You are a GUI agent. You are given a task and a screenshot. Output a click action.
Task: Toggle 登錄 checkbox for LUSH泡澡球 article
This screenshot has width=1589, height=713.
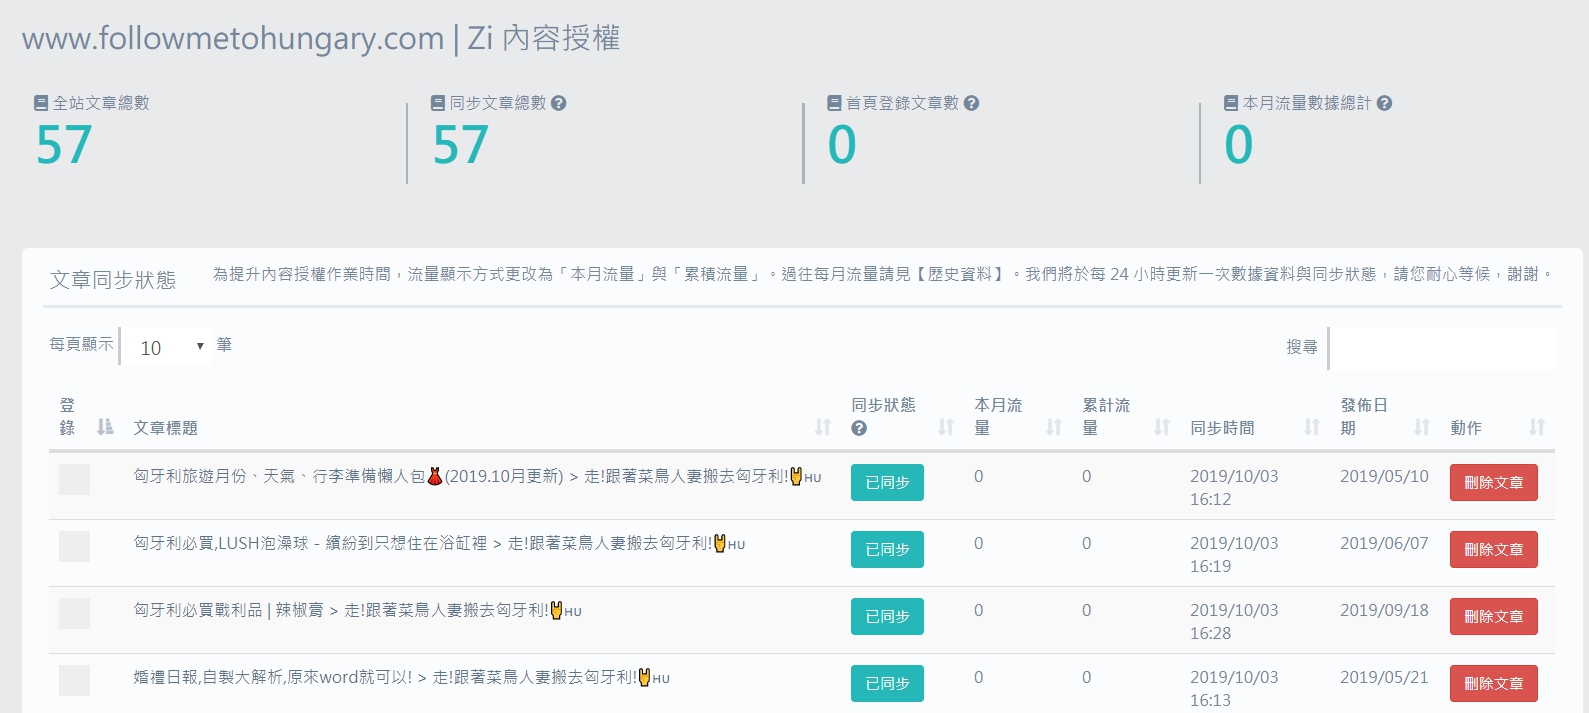tap(74, 546)
